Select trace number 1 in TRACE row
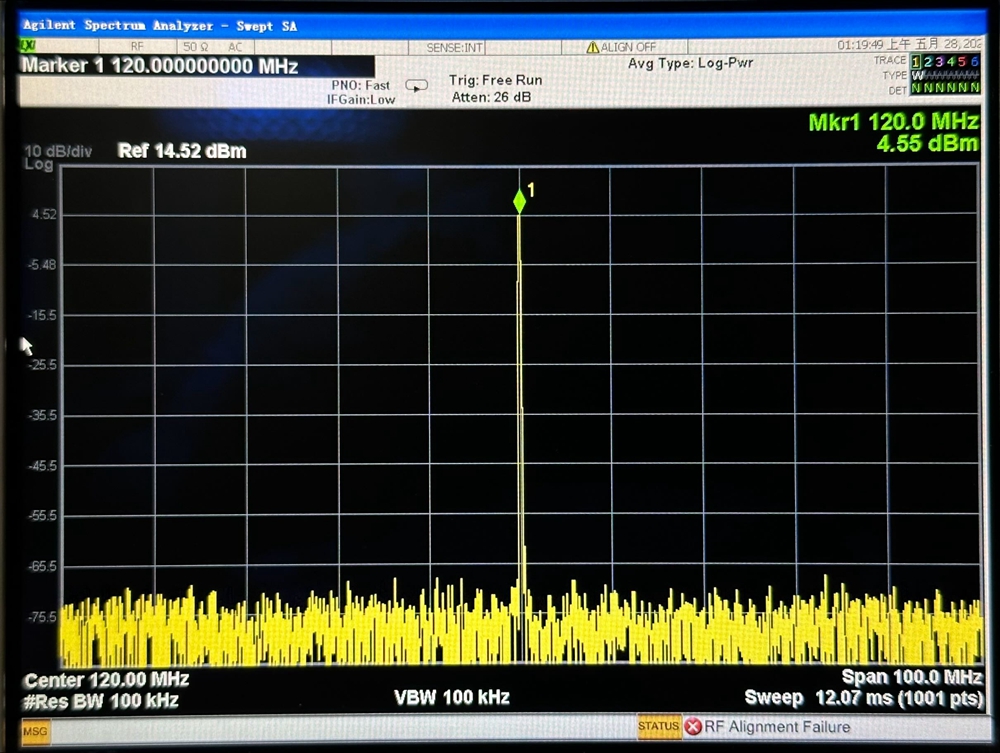 click(x=917, y=61)
